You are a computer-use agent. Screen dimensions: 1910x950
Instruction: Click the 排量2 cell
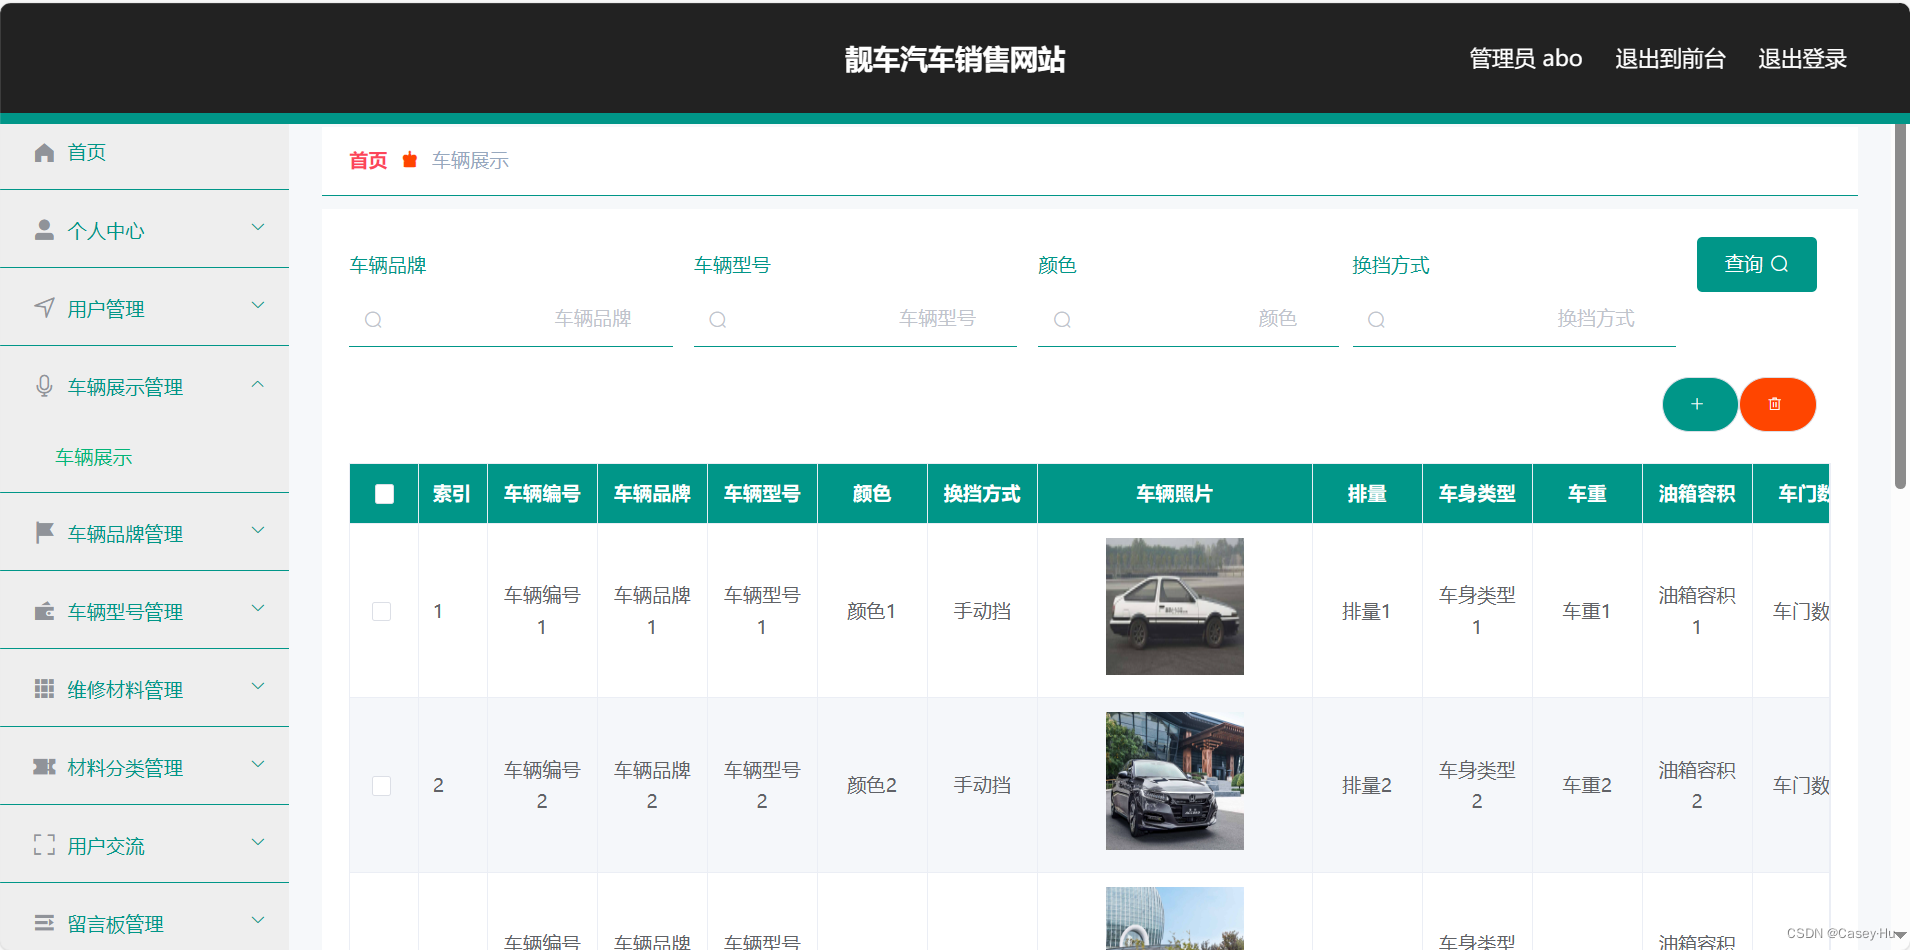pyautogui.click(x=1366, y=786)
